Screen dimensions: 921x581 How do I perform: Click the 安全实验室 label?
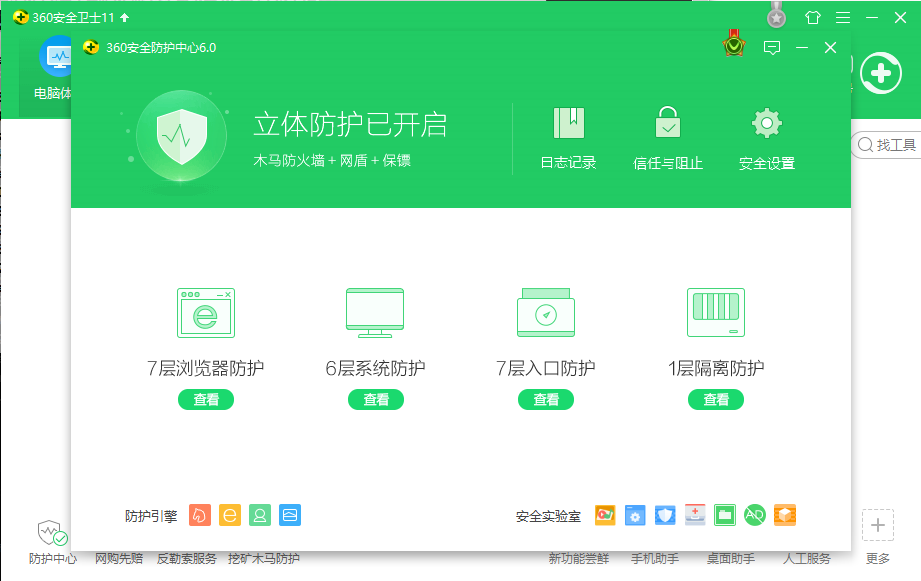point(548,516)
